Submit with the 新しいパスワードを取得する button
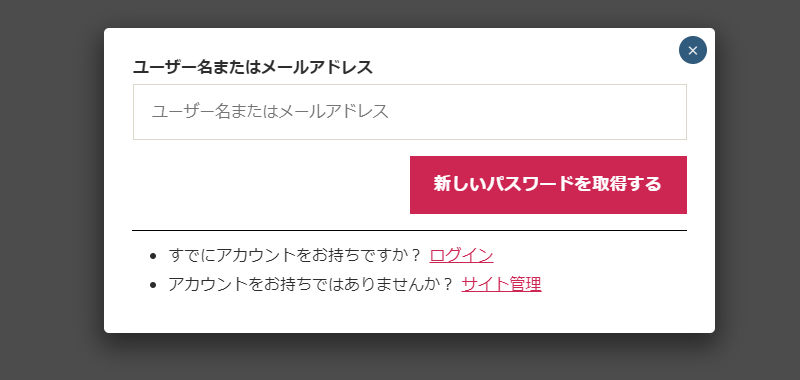The image size is (800, 380). pyautogui.click(x=548, y=185)
